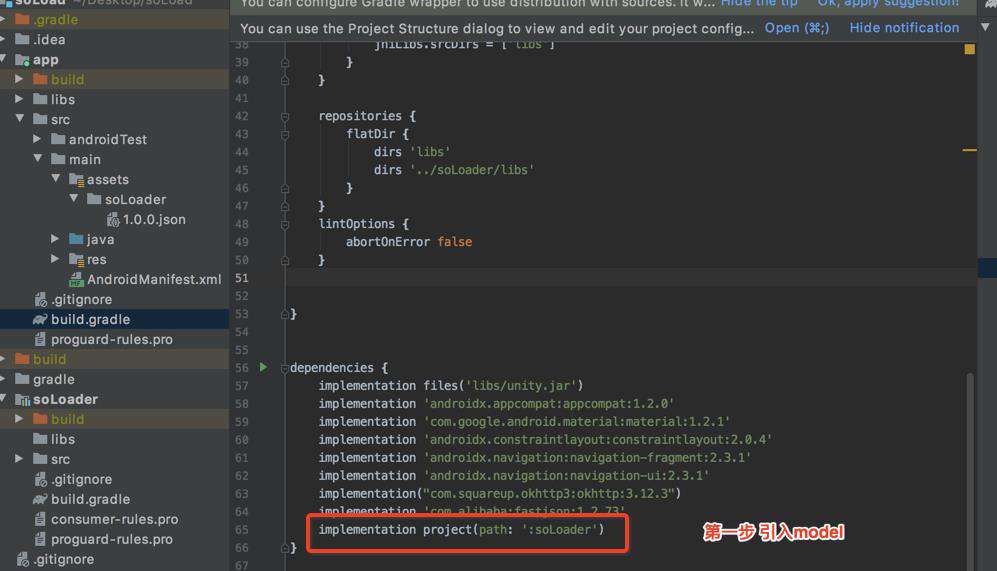This screenshot has height=571, width=997.
Task: Click the fold end marker at line 53
Action: (285, 314)
